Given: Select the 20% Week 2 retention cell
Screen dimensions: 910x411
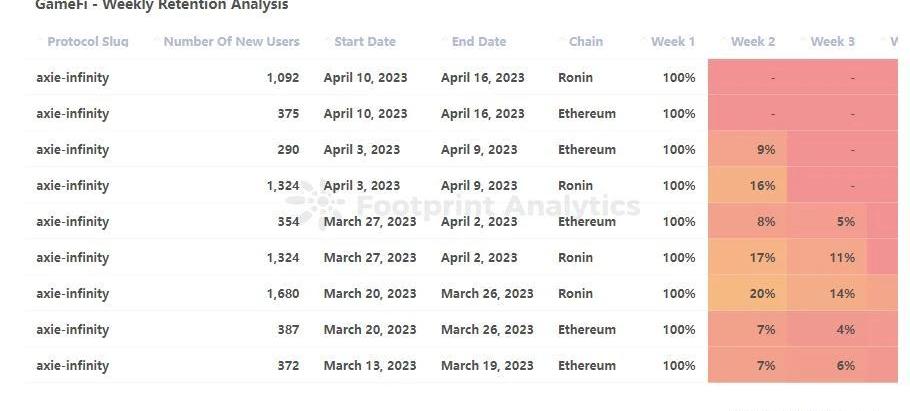Looking at the screenshot, I should [748, 293].
